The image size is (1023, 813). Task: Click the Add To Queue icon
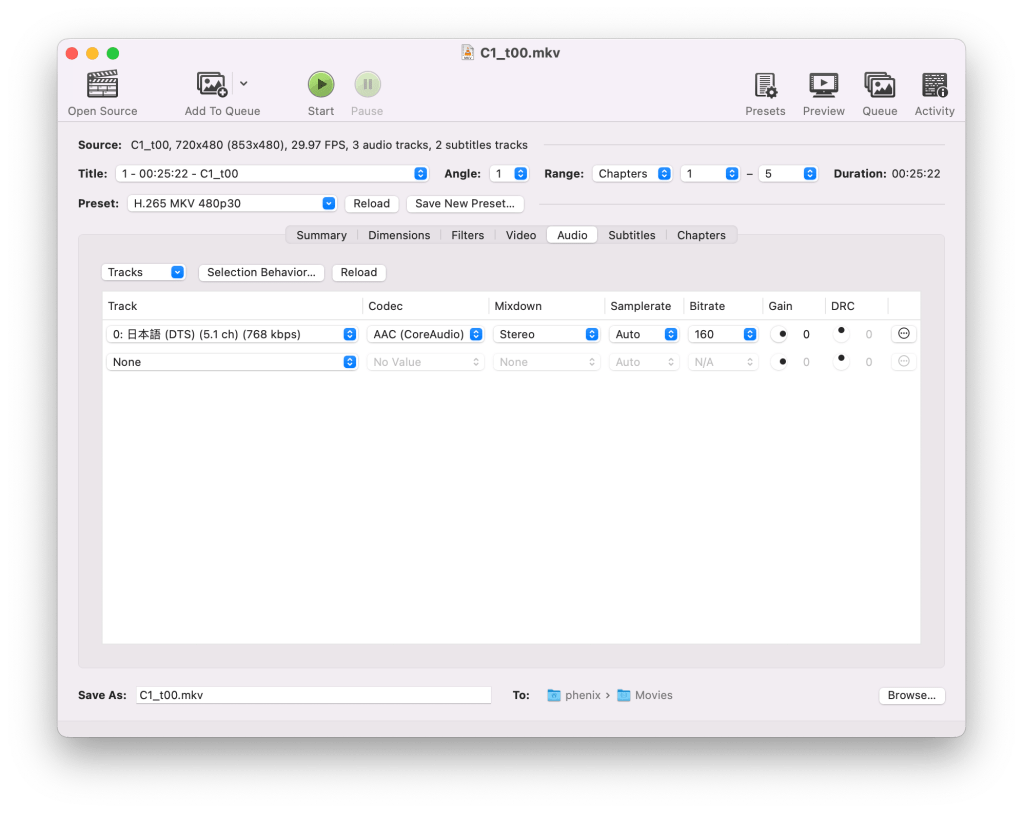pos(212,84)
